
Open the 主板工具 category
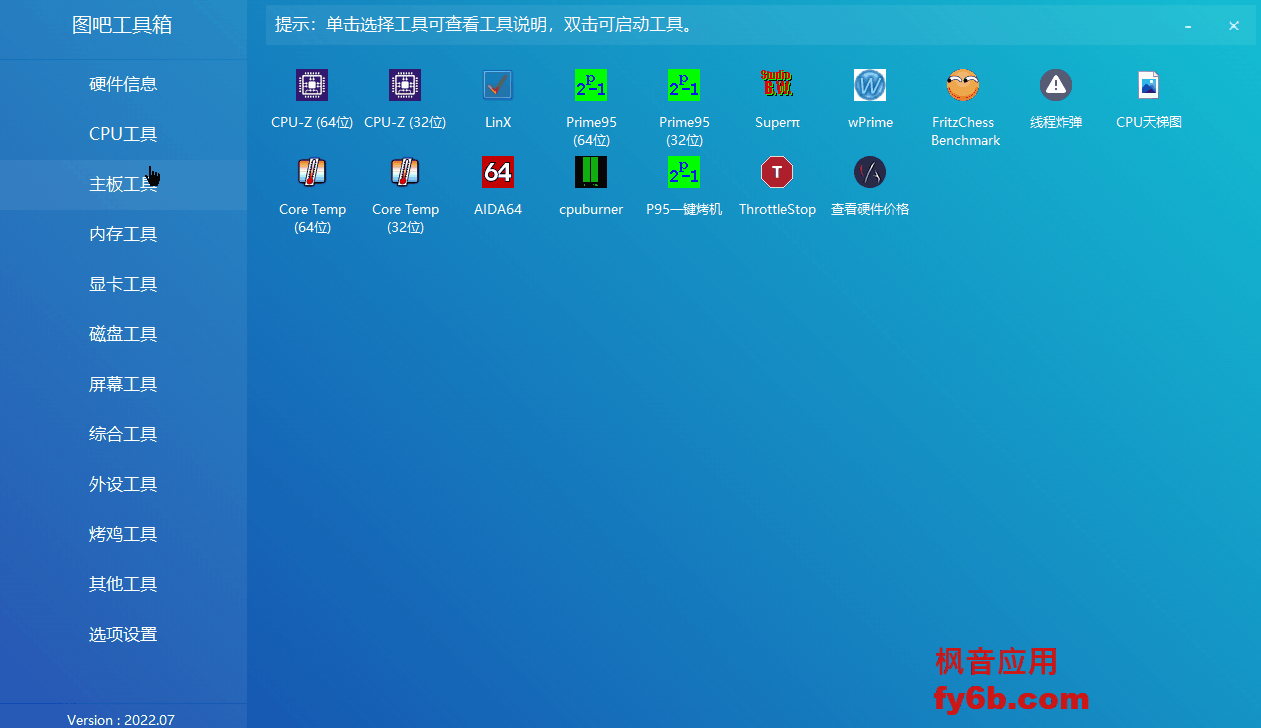click(123, 184)
